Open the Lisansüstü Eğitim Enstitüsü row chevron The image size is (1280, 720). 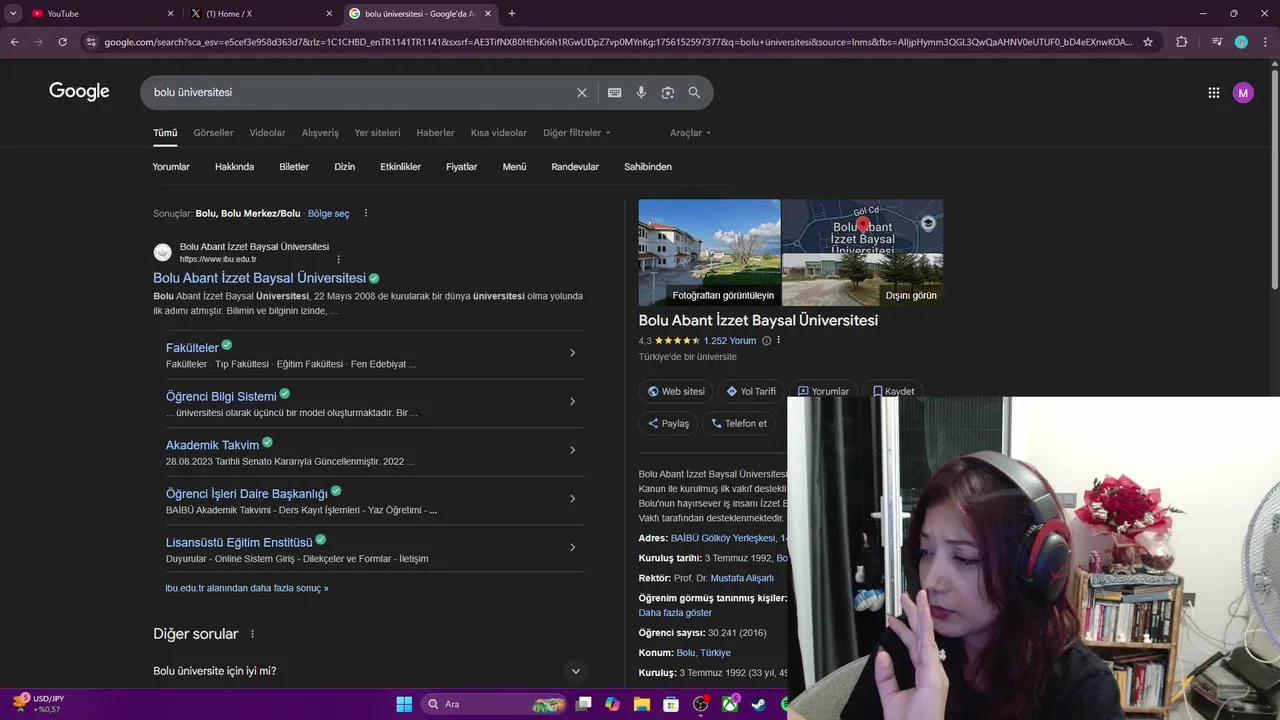(x=572, y=547)
